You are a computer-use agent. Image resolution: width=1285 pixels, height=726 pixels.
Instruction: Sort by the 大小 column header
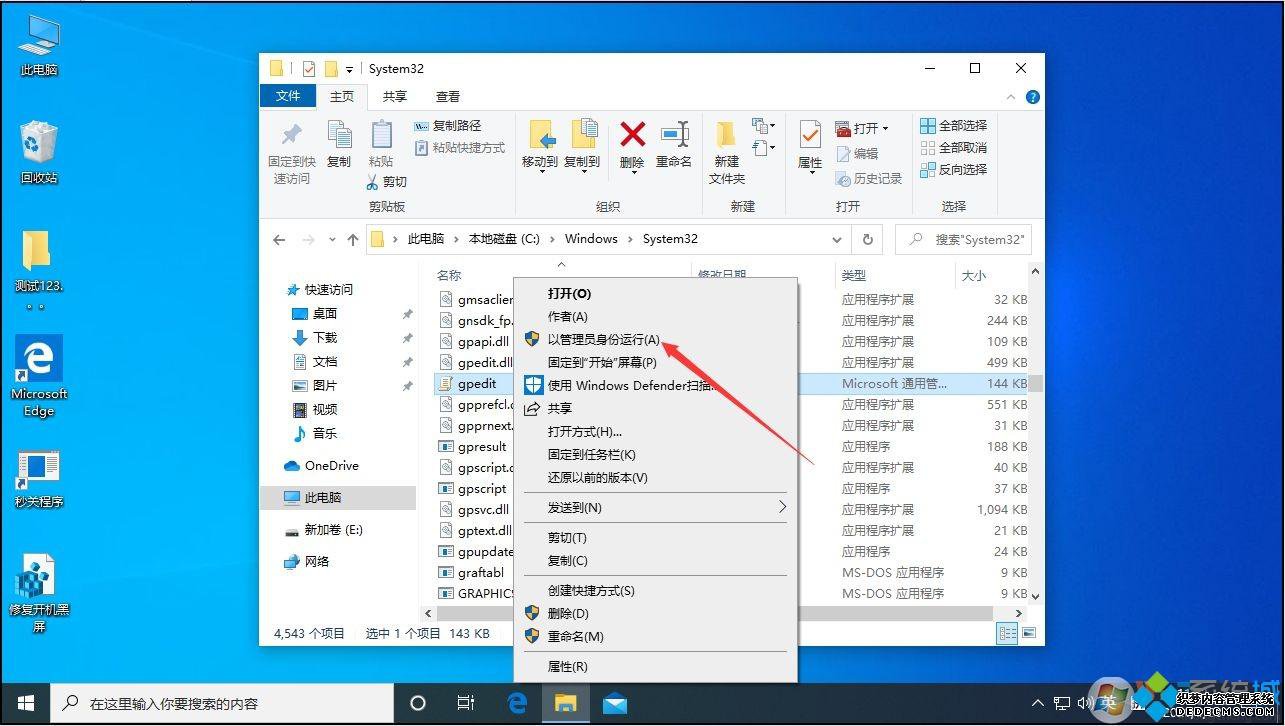973,275
